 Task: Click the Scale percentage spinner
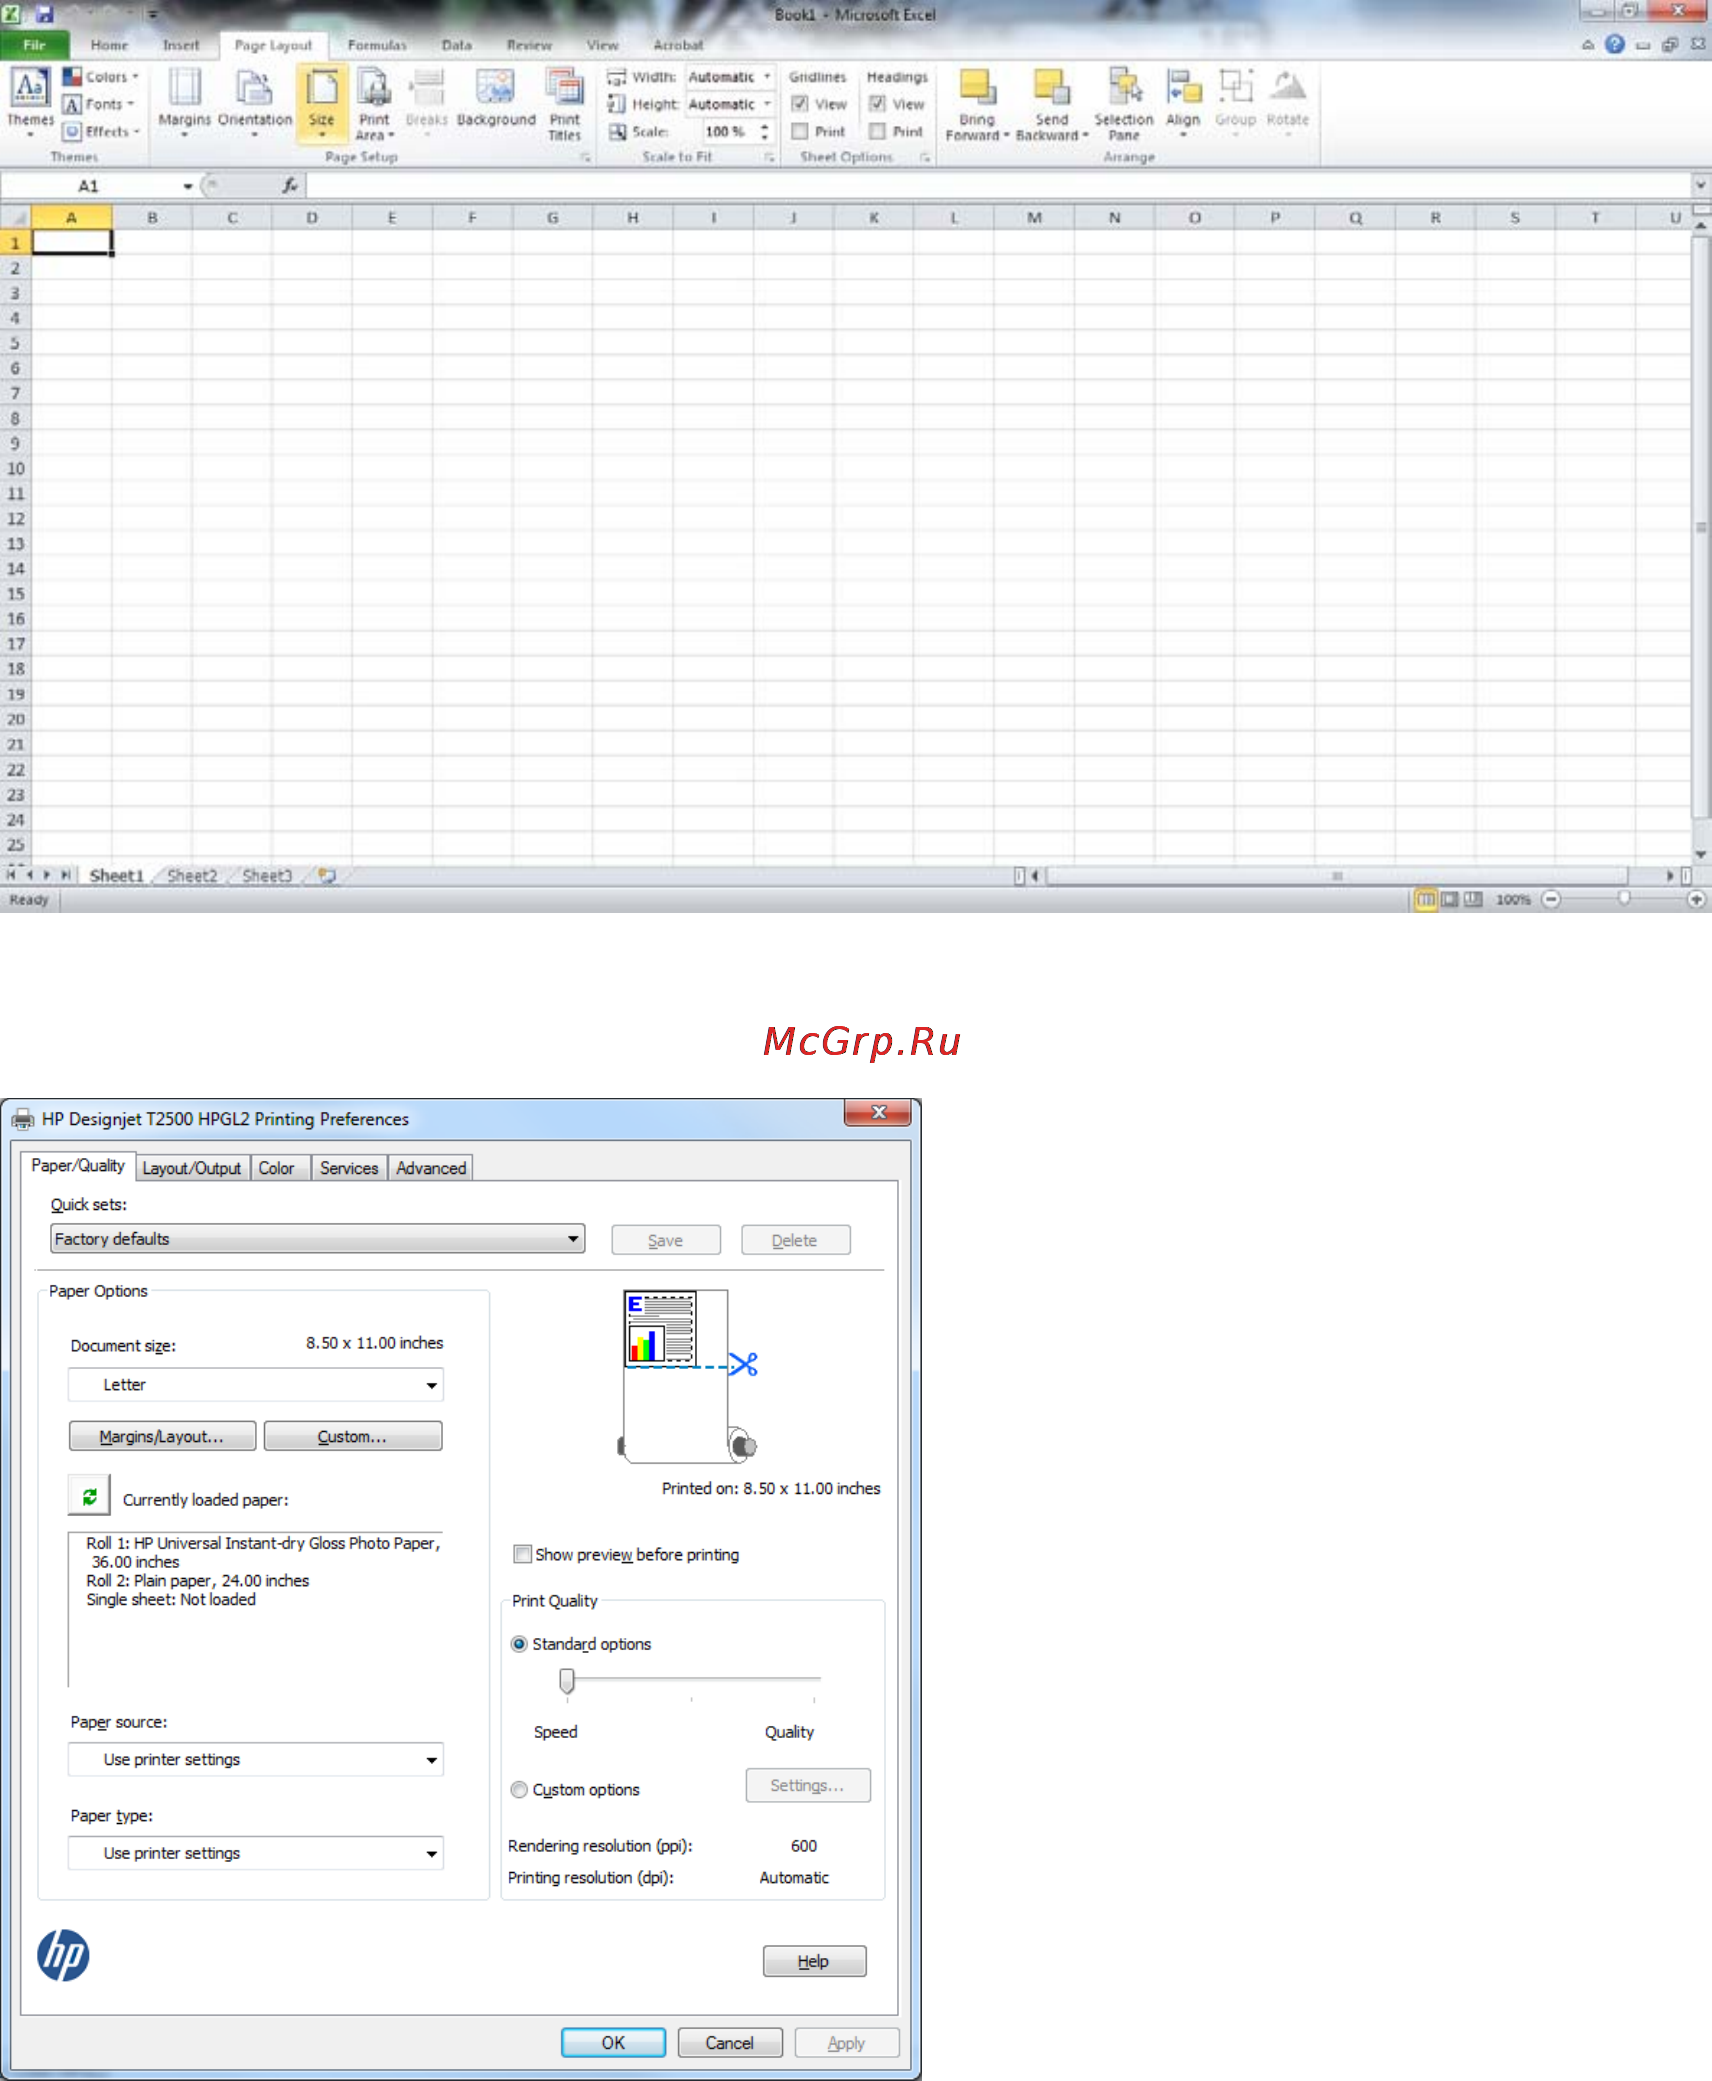click(764, 131)
